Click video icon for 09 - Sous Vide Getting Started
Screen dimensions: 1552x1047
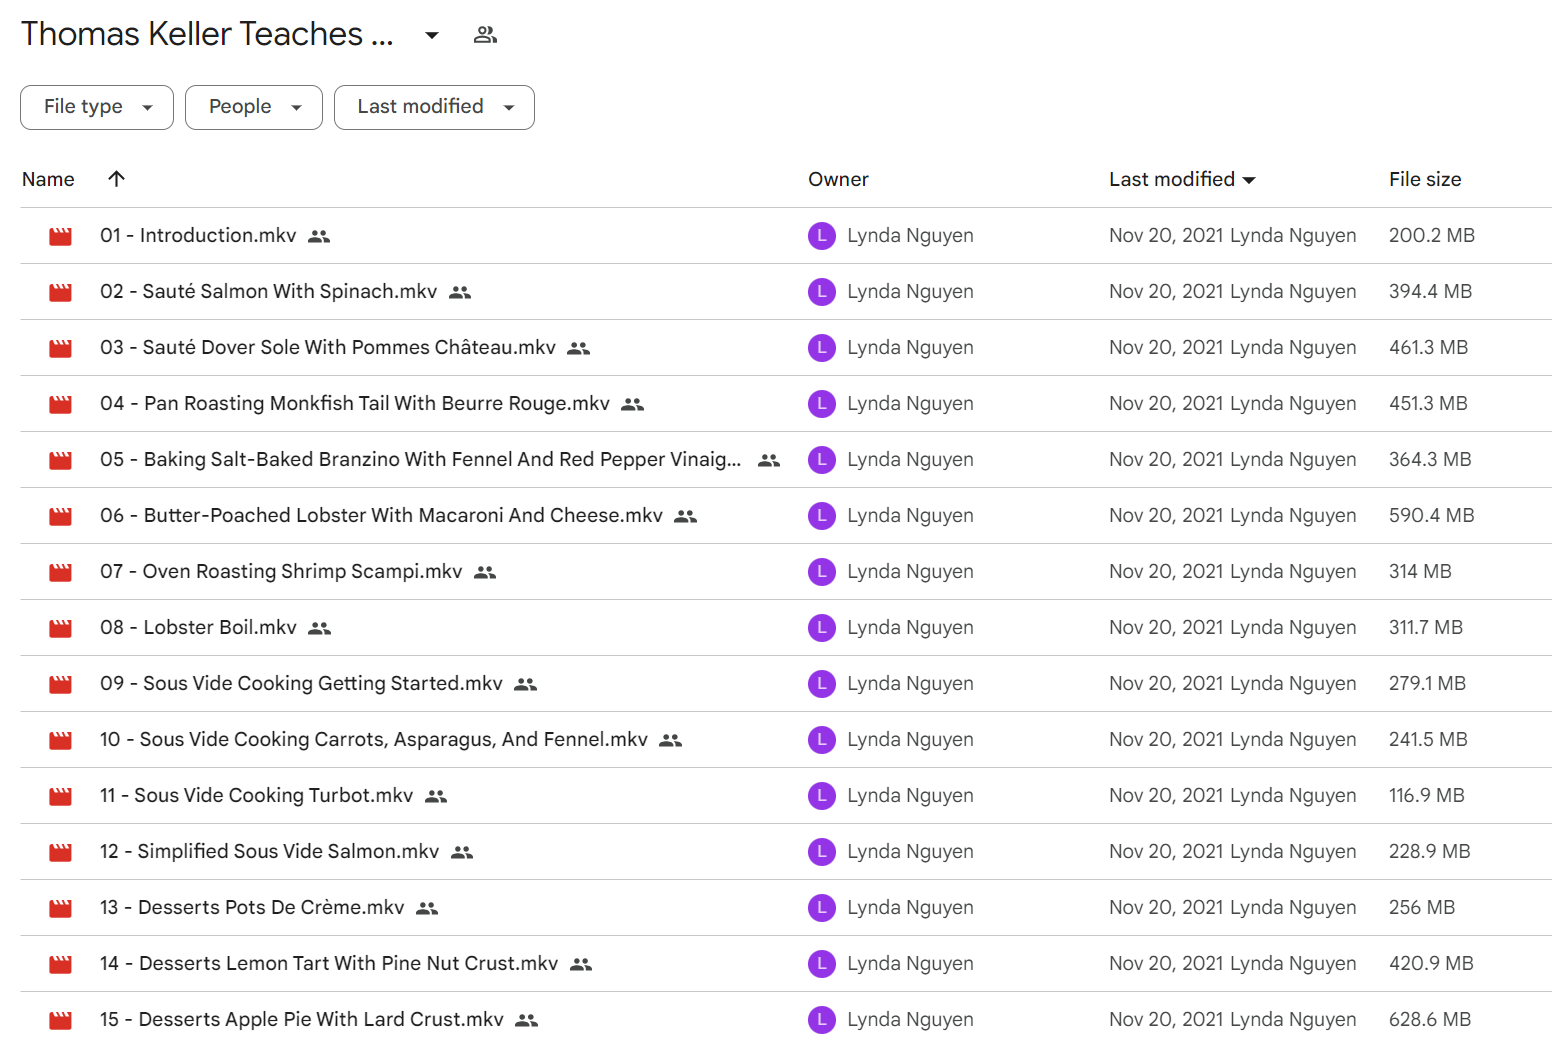[61, 685]
